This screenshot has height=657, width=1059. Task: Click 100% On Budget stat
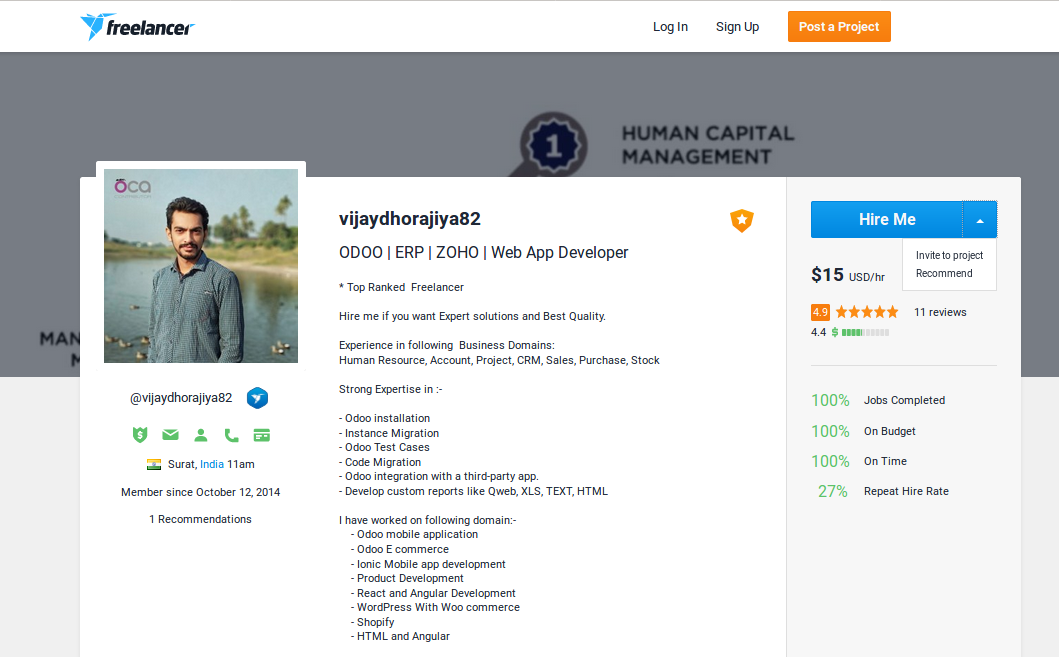[x=863, y=431]
